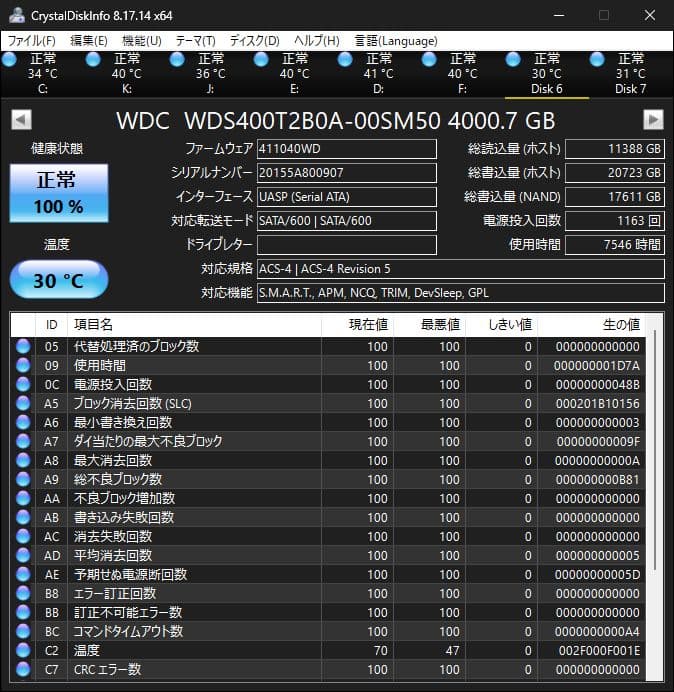Click total host writes value 20723 GB
This screenshot has width=674, height=692.
(x=615, y=173)
